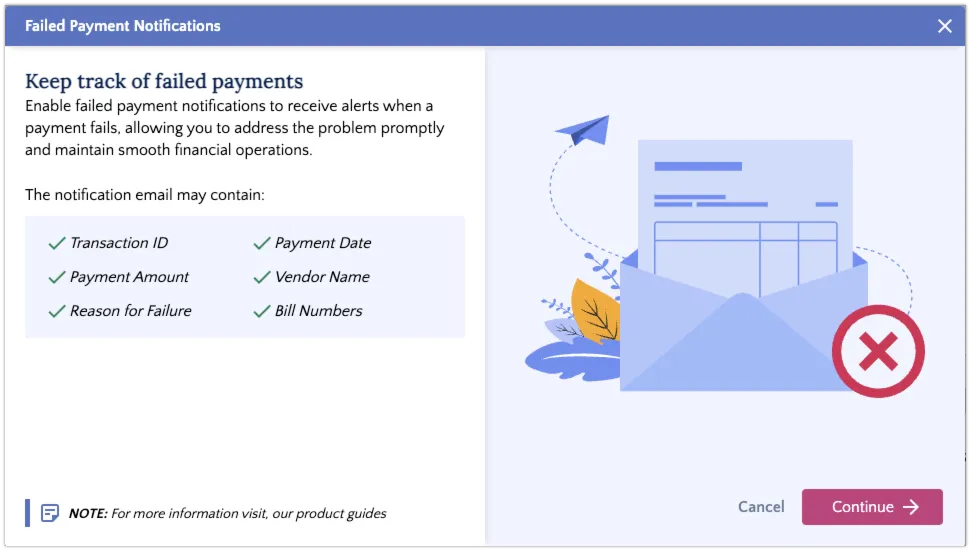This screenshot has width=971, height=551.
Task: Click the arrow icon inside Continue button
Action: [911, 507]
